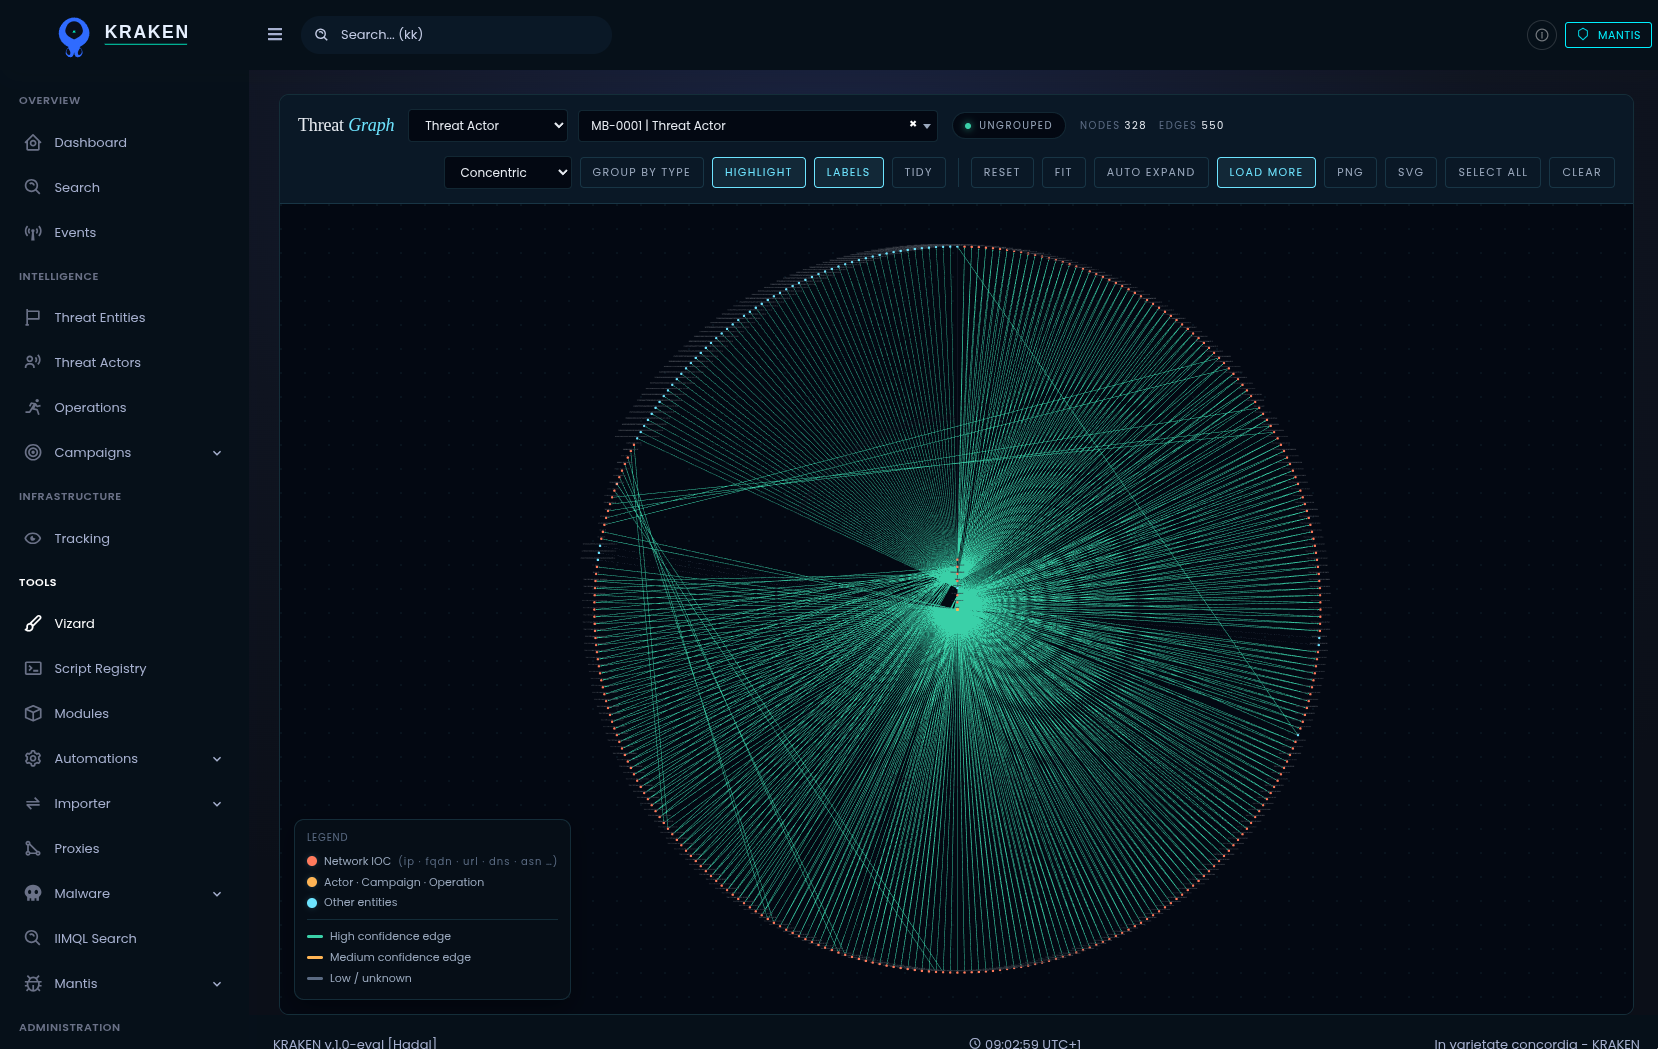Expand the Automations submenu chevron
This screenshot has width=1658, height=1049.
[217, 759]
